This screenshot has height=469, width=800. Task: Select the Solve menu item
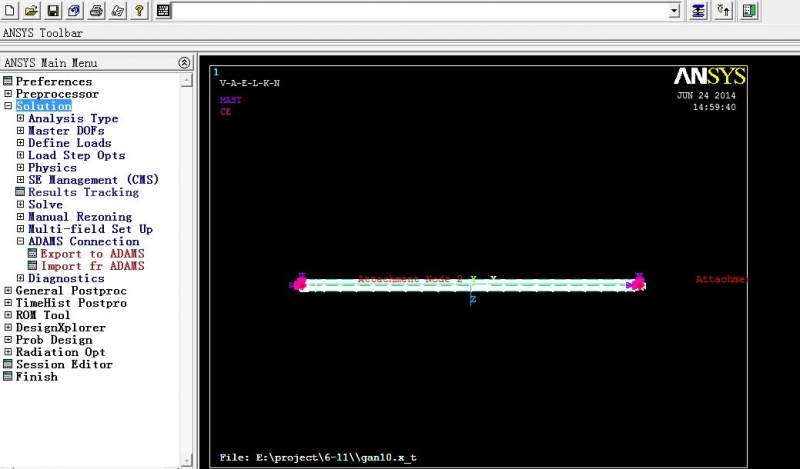tap(45, 204)
